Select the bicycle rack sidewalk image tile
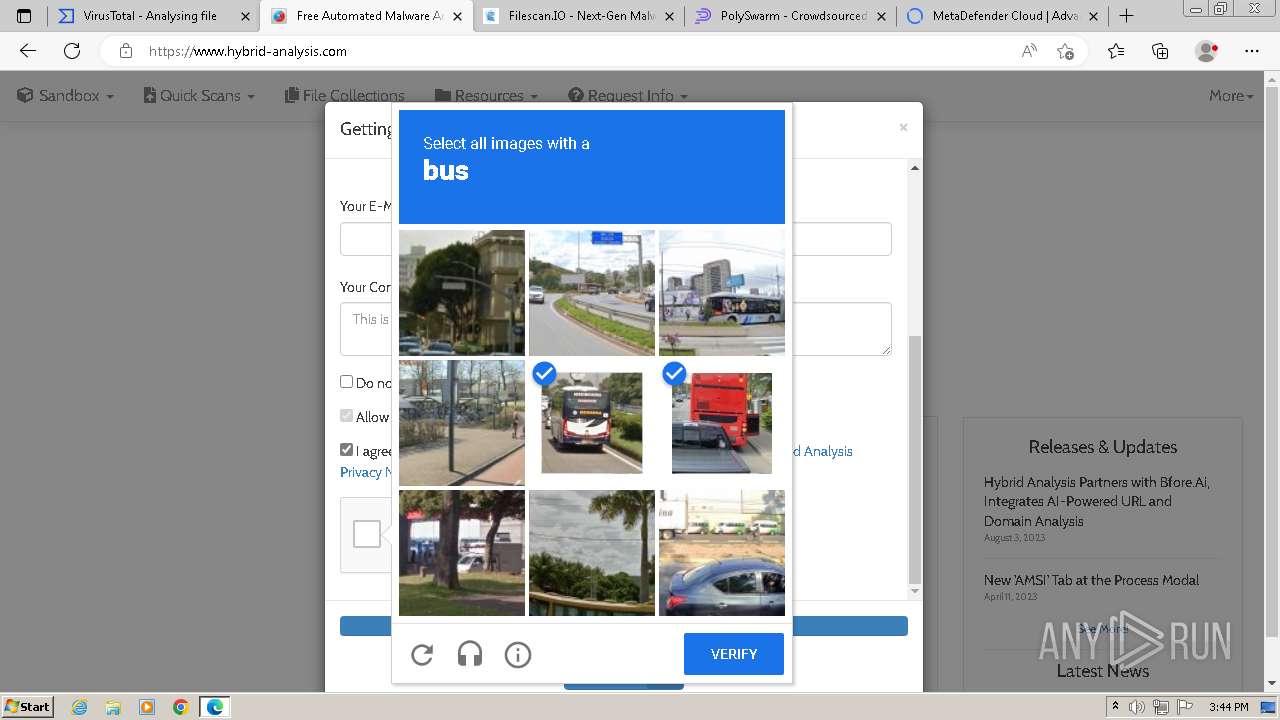This screenshot has width=1280, height=720. click(462, 423)
